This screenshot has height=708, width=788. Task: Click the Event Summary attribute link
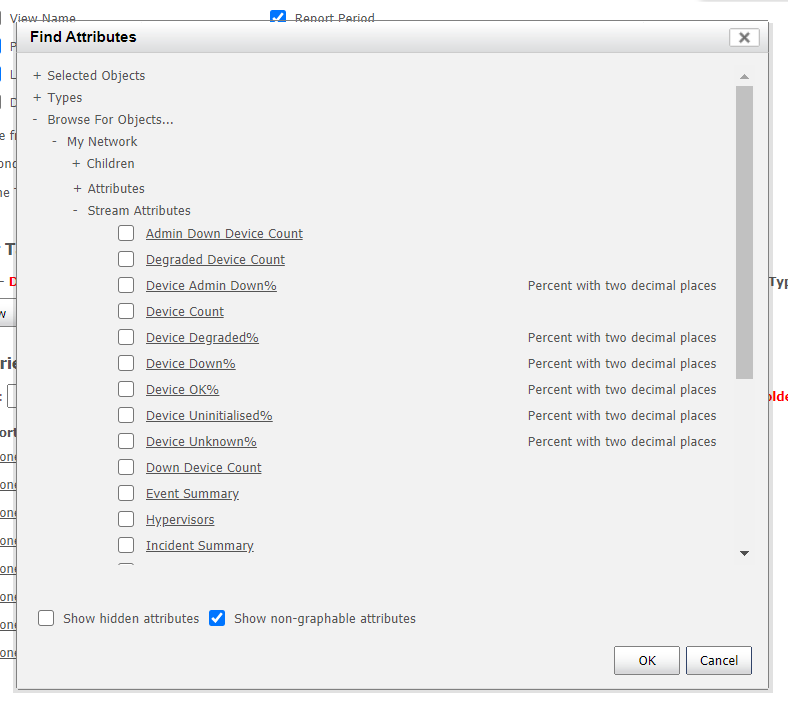(x=192, y=494)
